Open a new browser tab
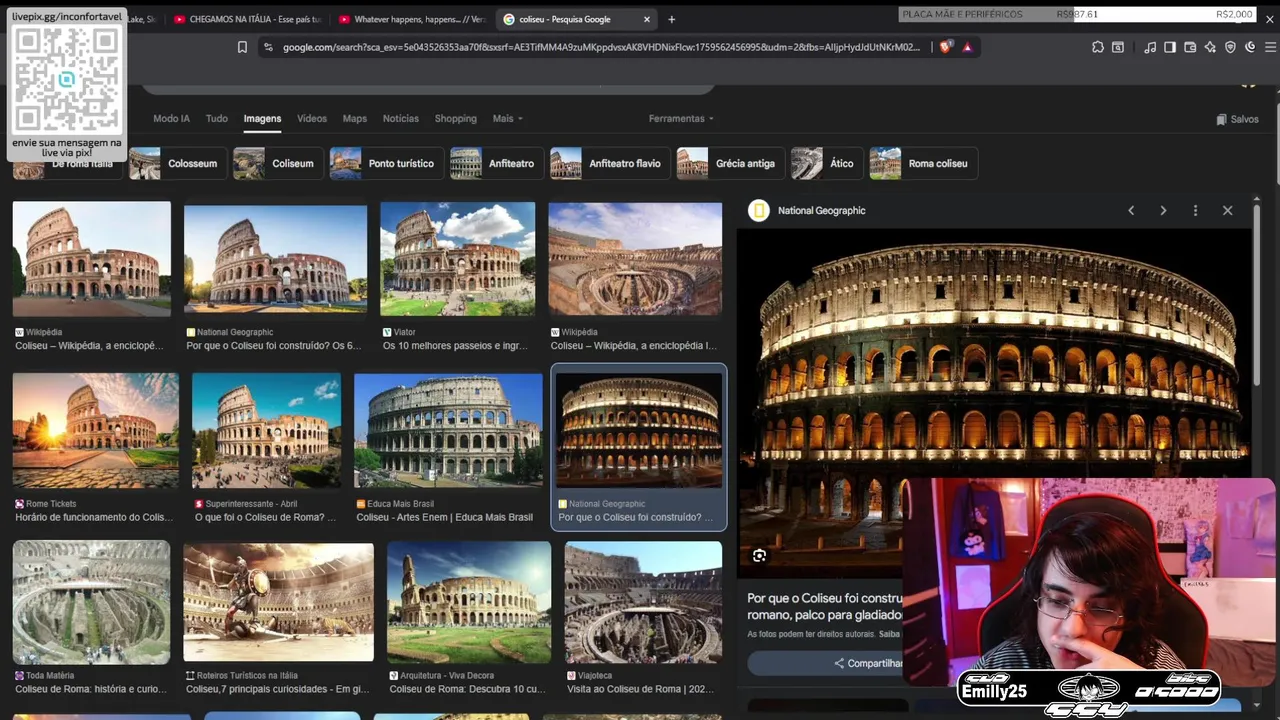This screenshot has height=720, width=1280. point(671,19)
